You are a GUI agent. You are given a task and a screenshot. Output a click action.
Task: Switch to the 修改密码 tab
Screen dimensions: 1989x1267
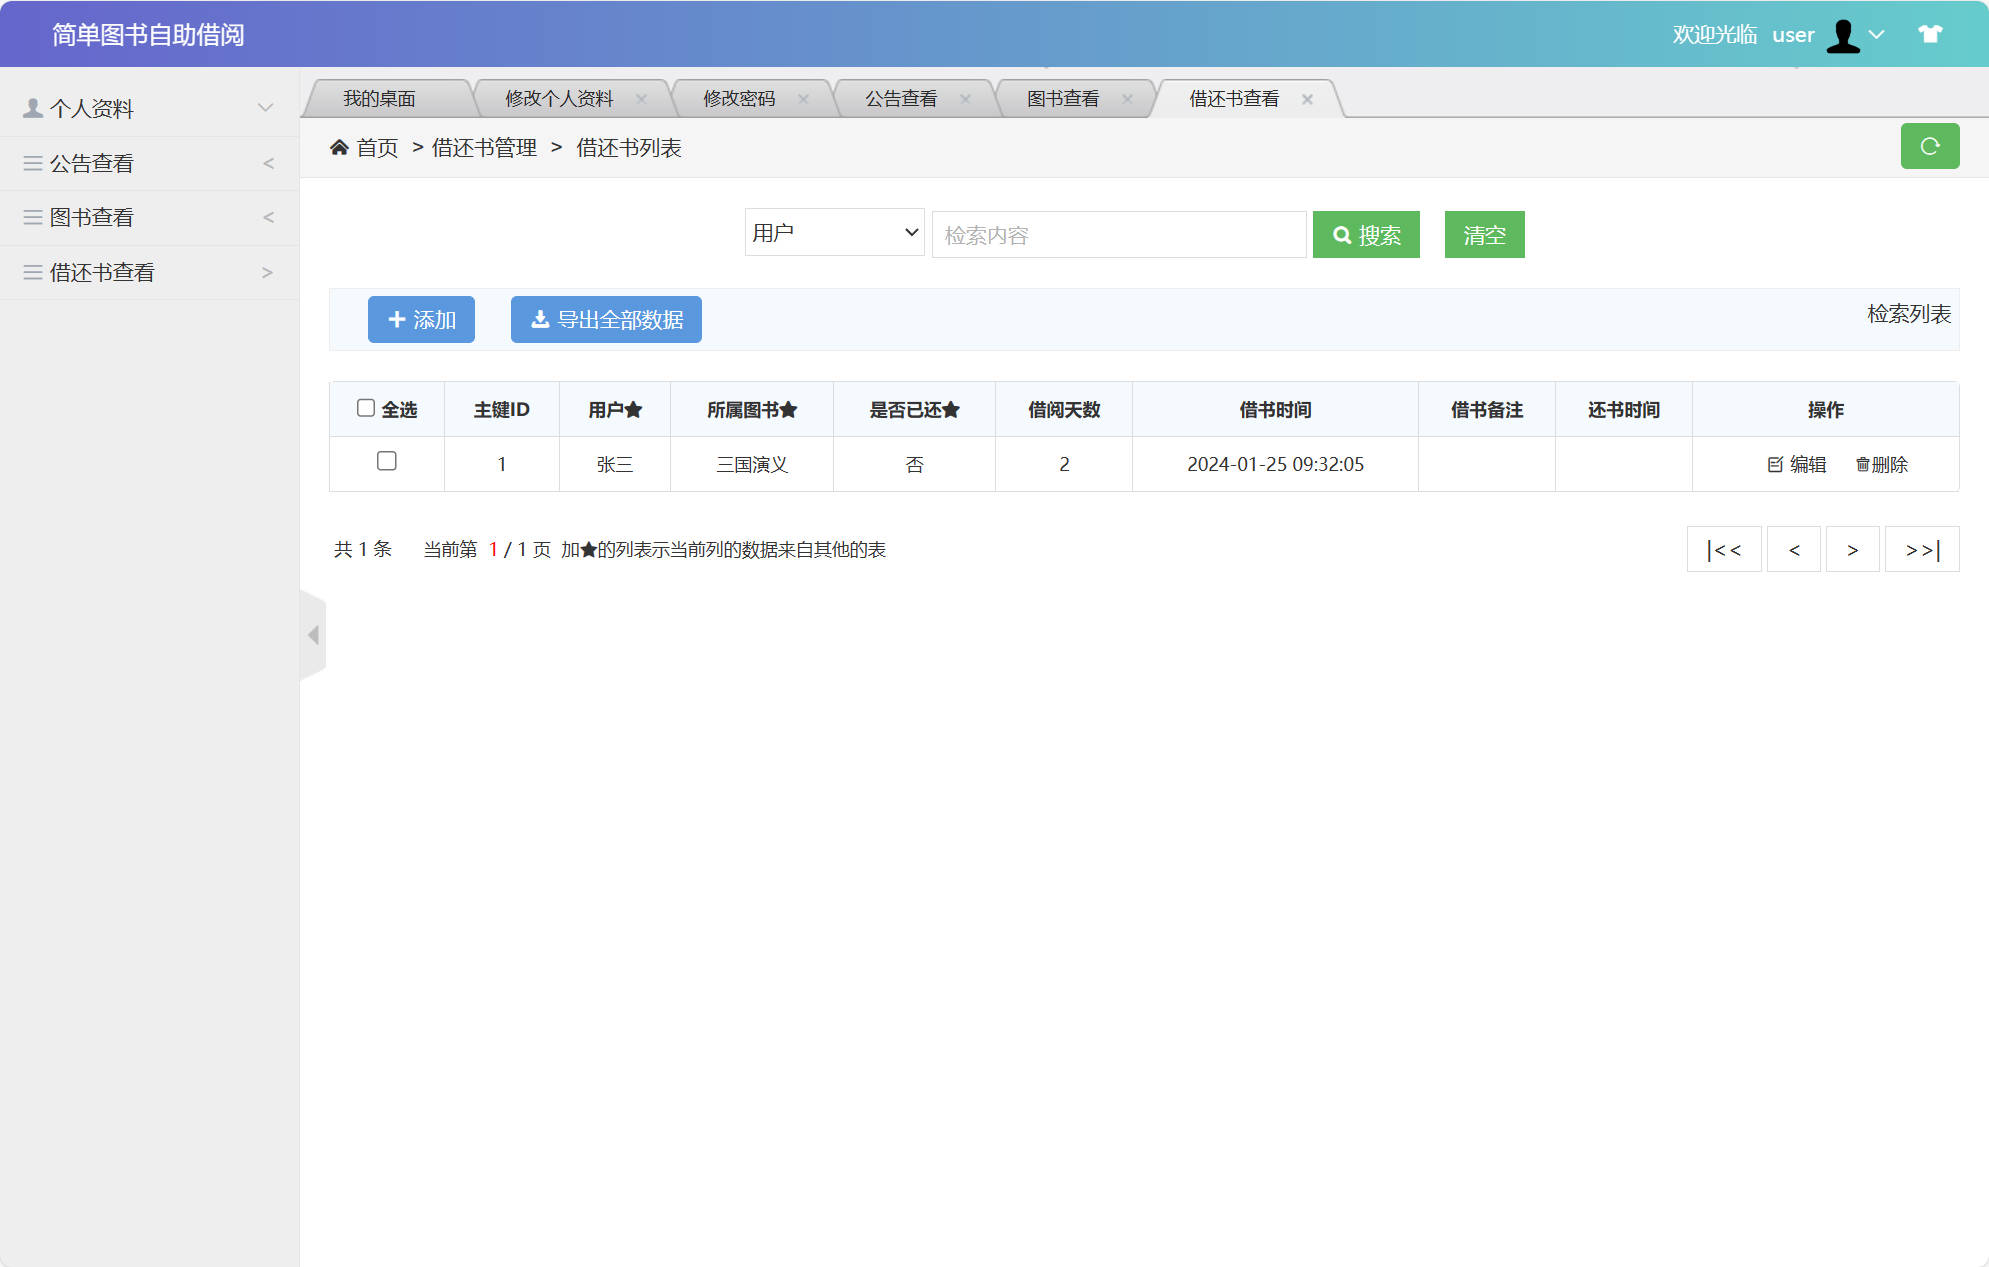pos(742,97)
